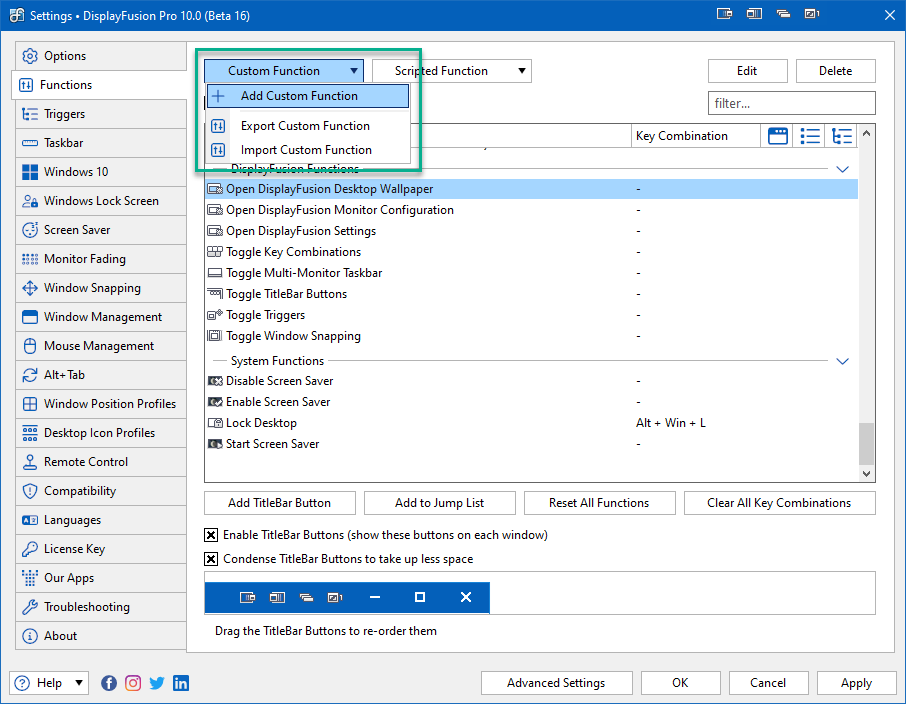Open the LinkedIn link icon

pyautogui.click(x=181, y=683)
